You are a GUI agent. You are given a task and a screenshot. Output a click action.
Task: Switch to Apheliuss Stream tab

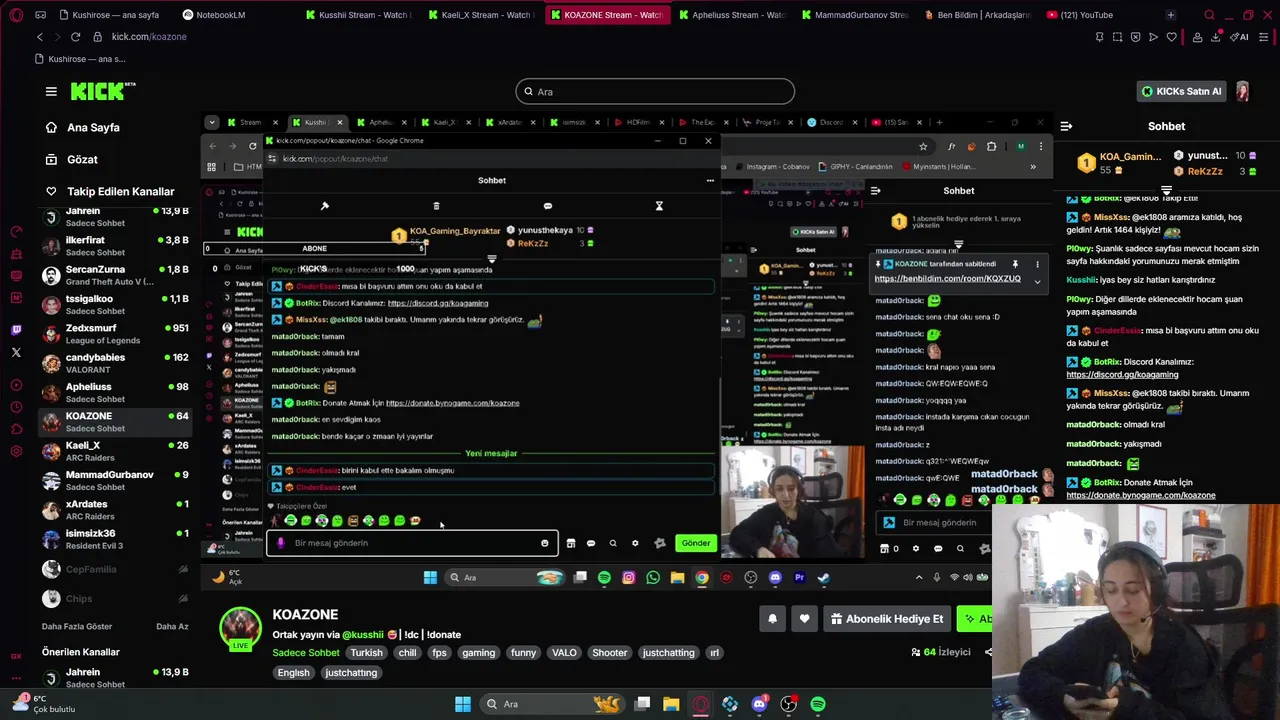tap(731, 15)
